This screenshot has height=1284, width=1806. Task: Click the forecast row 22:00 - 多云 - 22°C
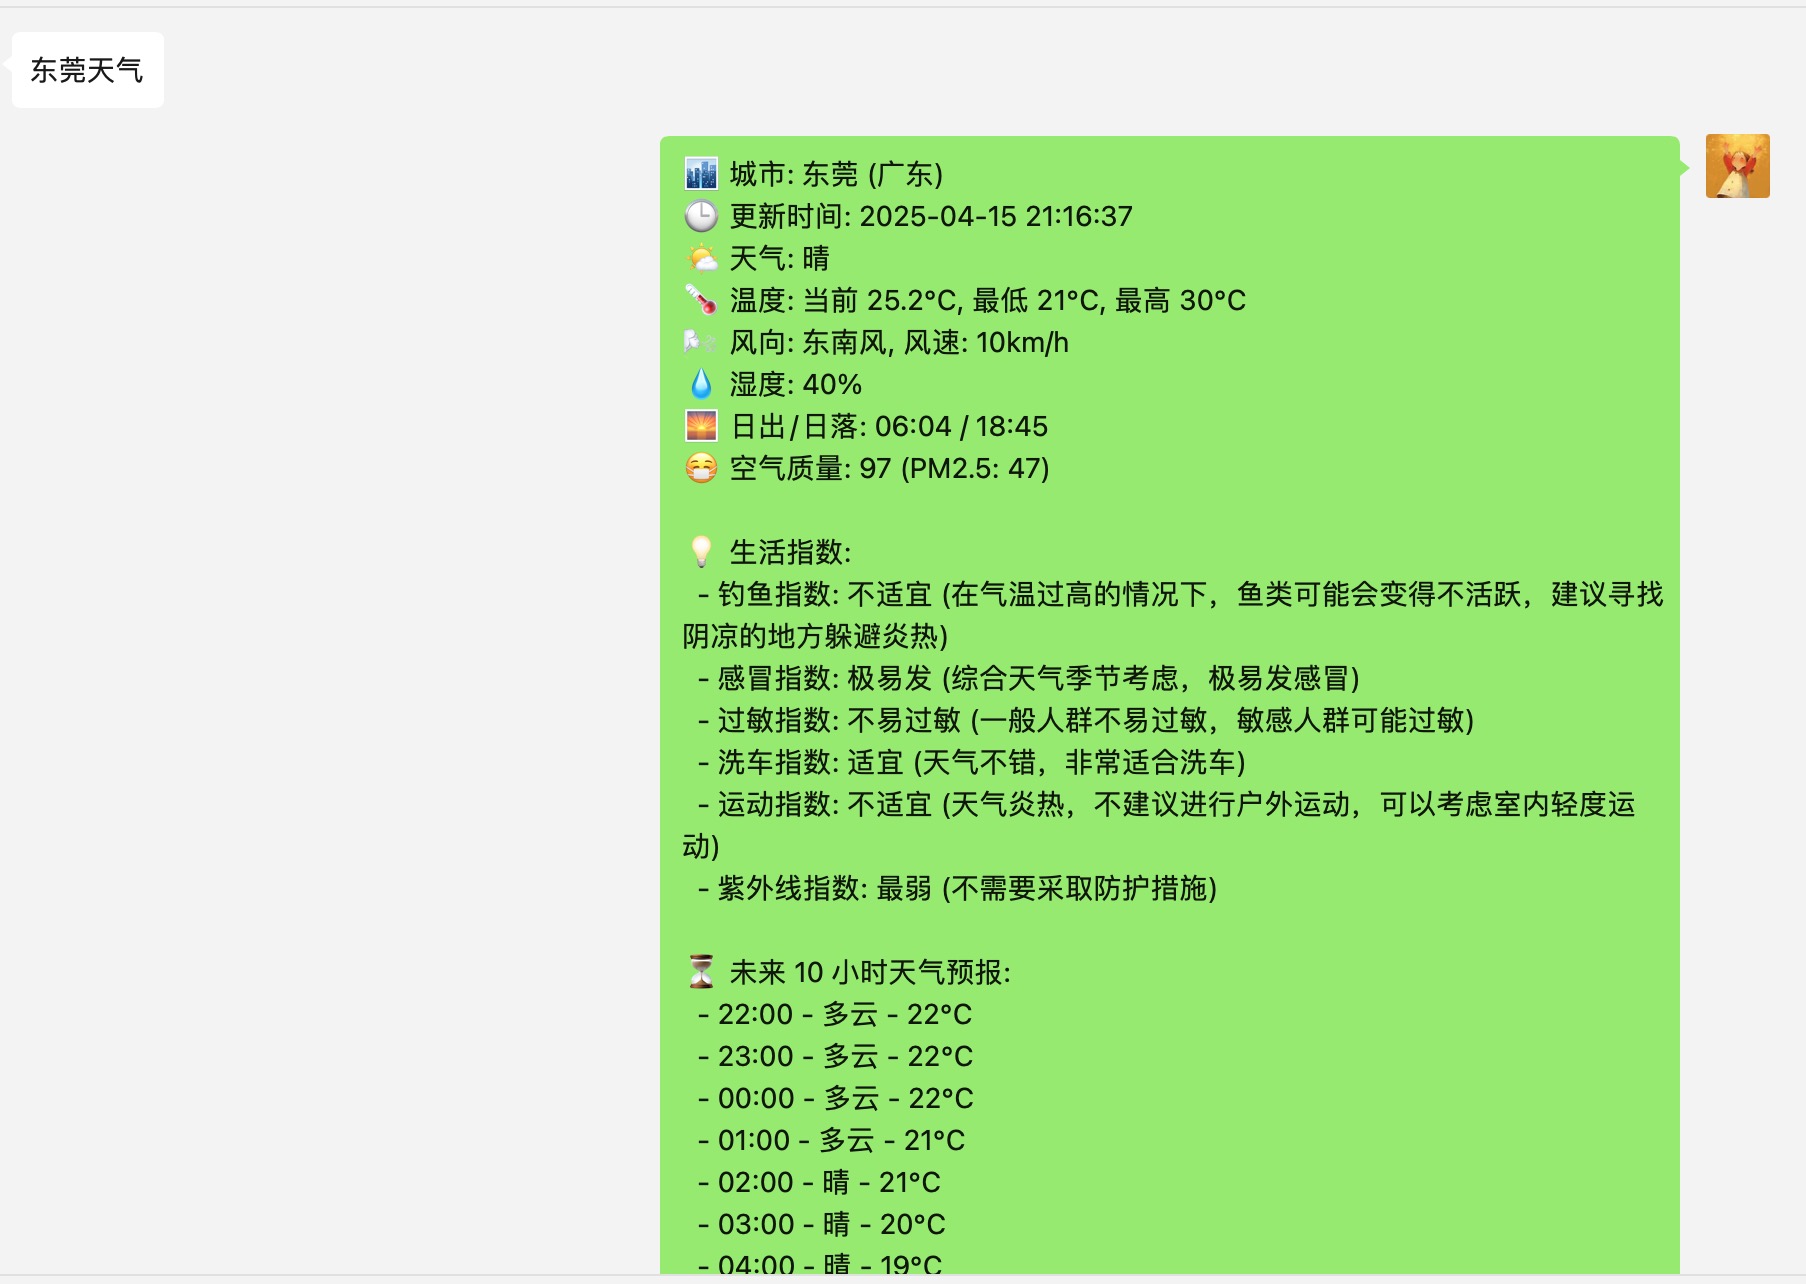coord(835,1014)
